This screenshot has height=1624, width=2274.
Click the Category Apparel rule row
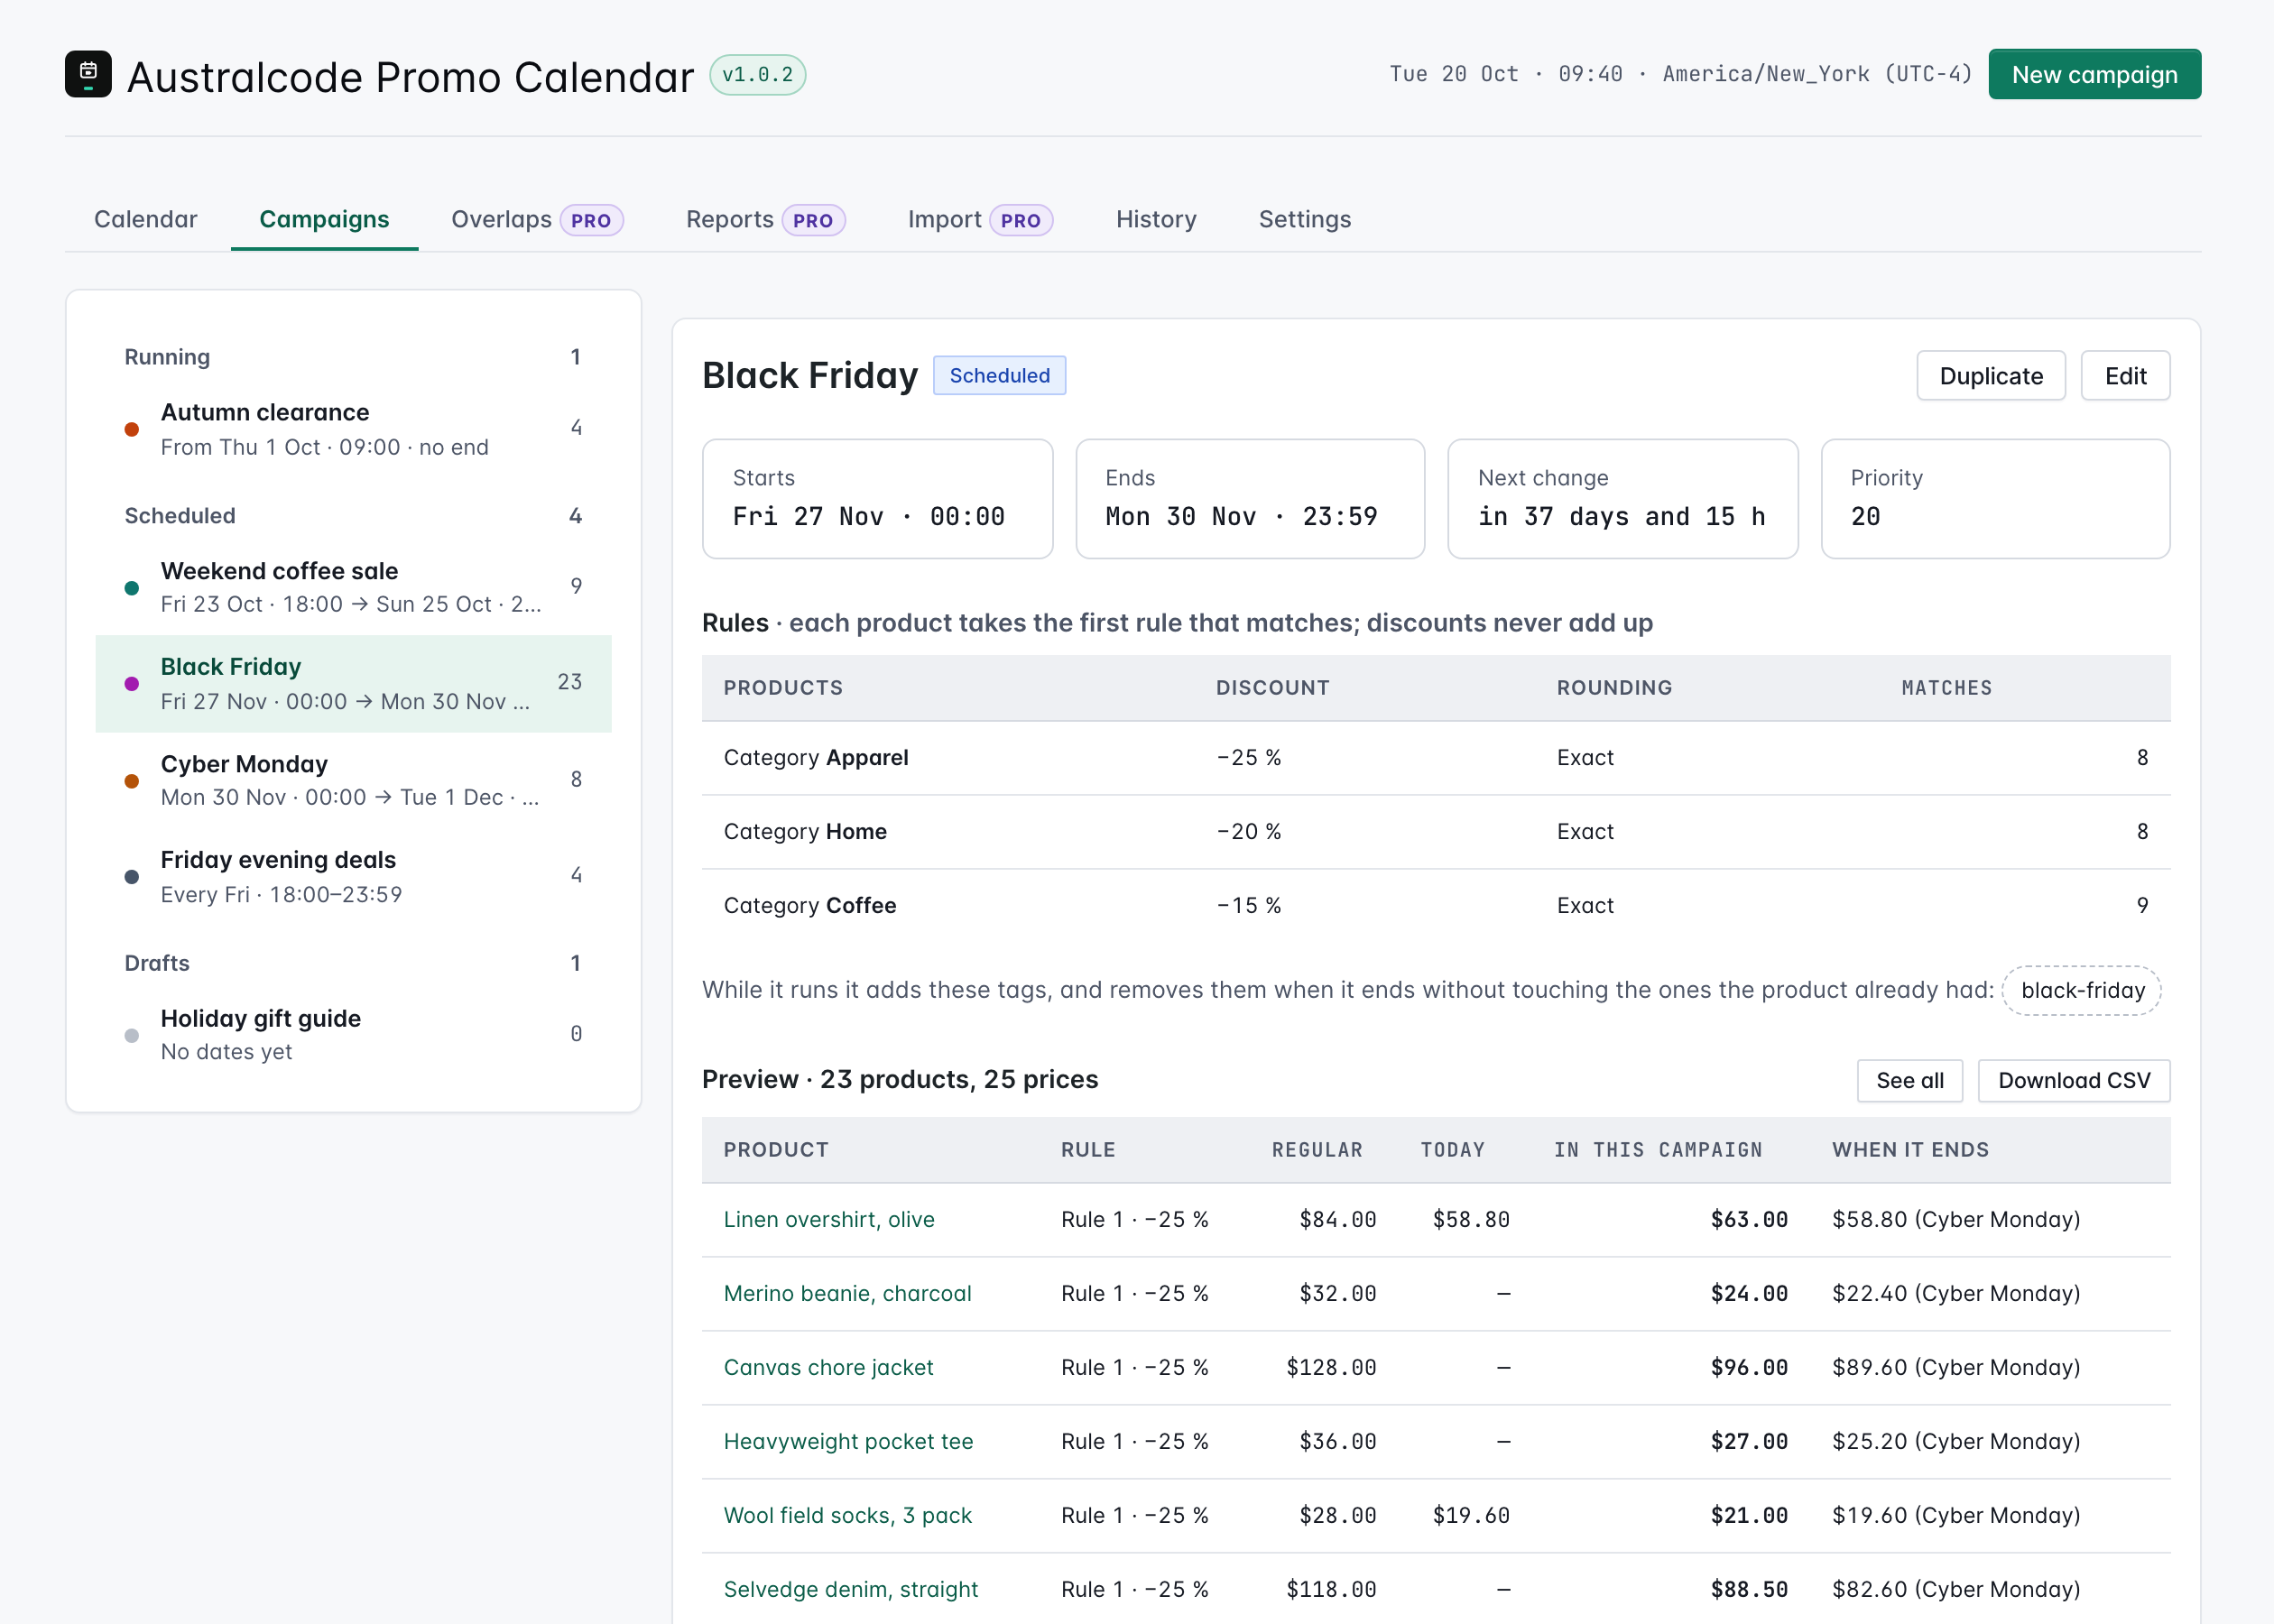pyautogui.click(x=1435, y=758)
